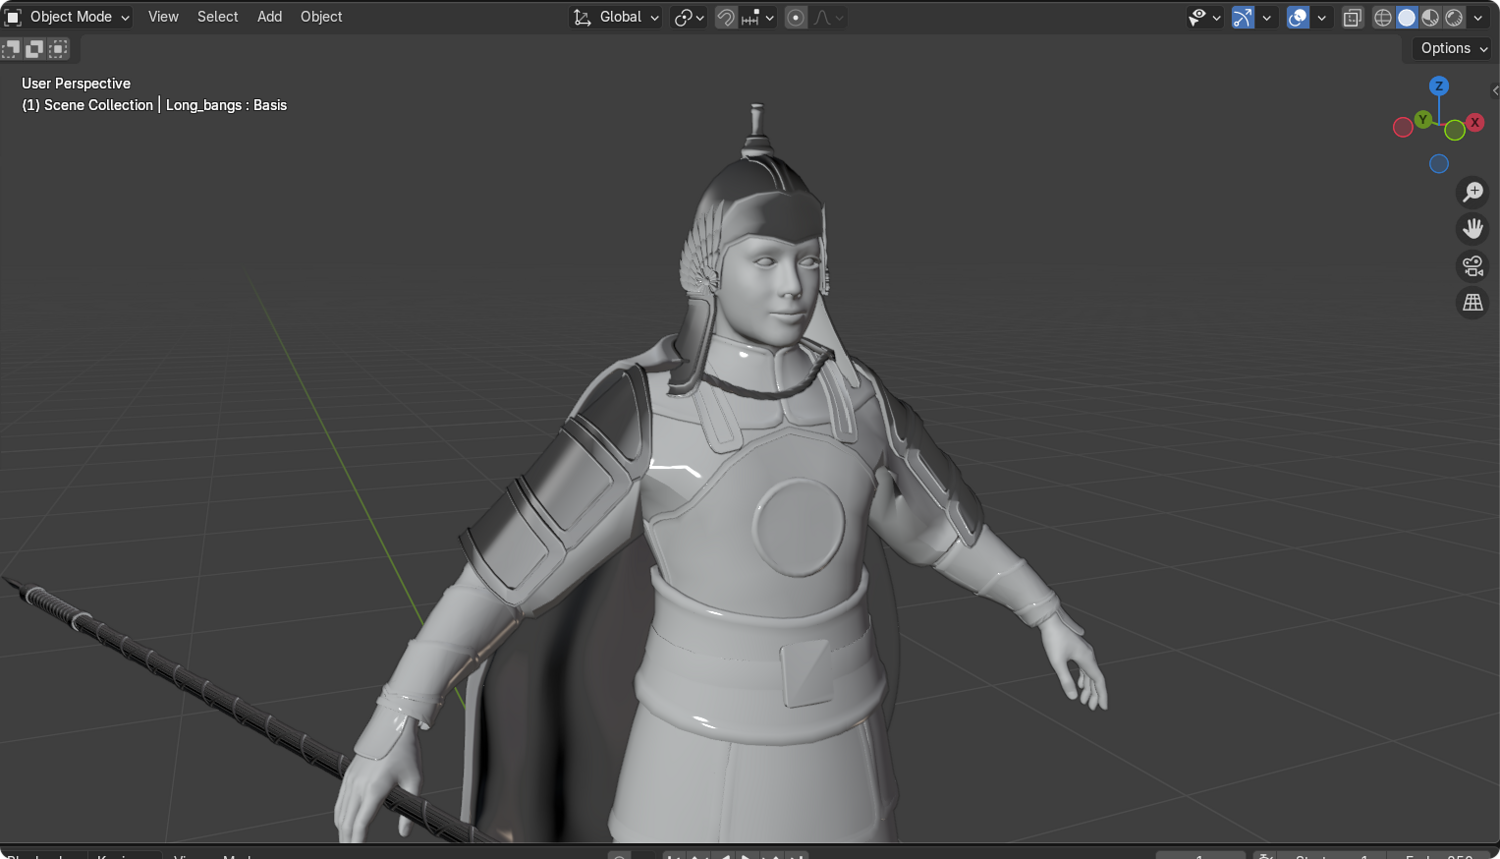Screen dimensions: 1500x859
Task: Switch to rendered viewport shading
Action: coord(1455,17)
